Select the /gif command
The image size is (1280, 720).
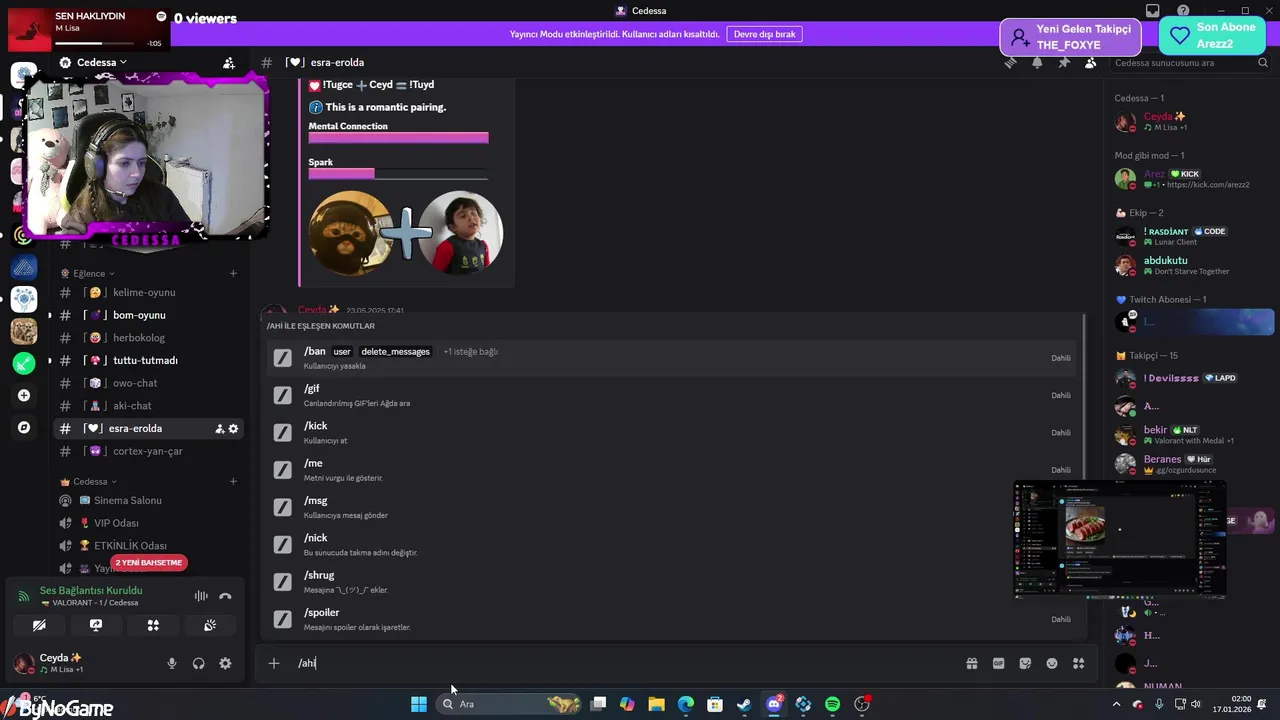click(x=673, y=395)
